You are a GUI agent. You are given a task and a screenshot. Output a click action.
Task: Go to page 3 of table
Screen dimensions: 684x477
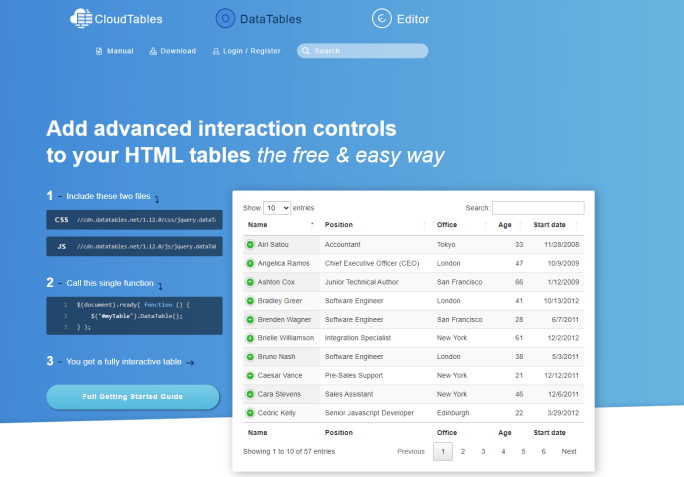click(x=483, y=452)
